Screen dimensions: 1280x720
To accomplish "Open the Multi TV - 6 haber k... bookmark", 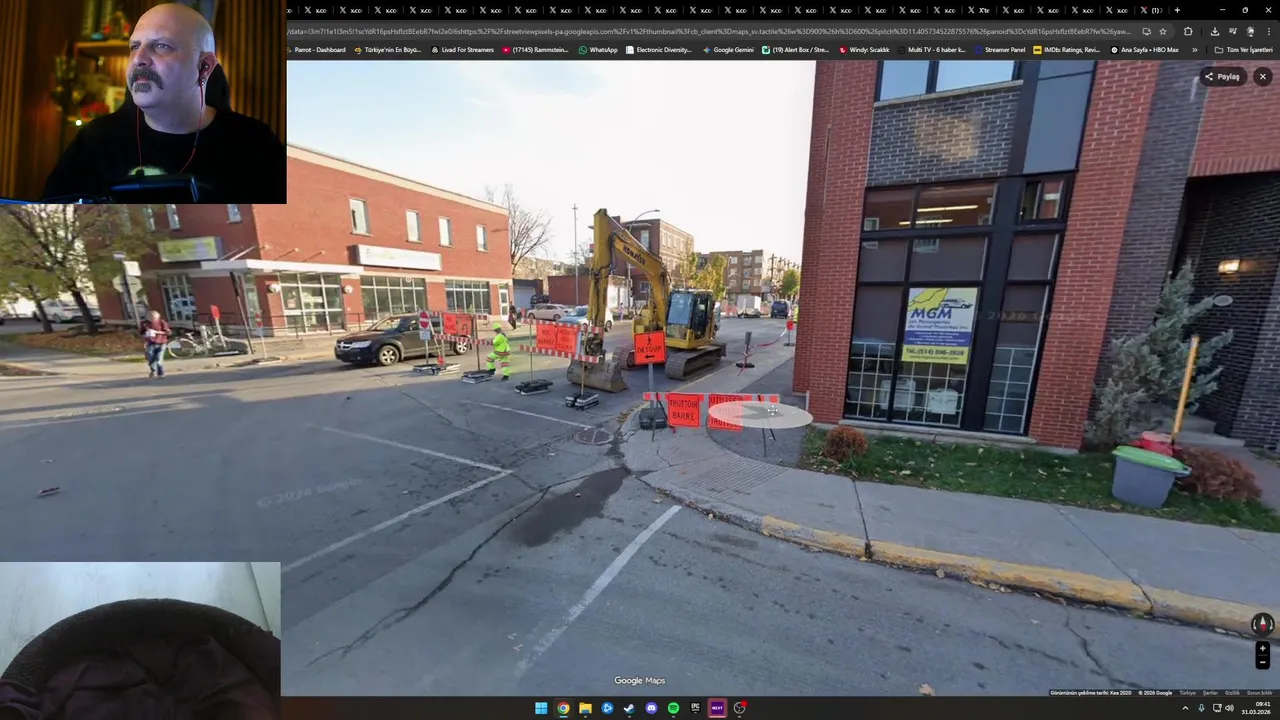I will click(x=932, y=50).
